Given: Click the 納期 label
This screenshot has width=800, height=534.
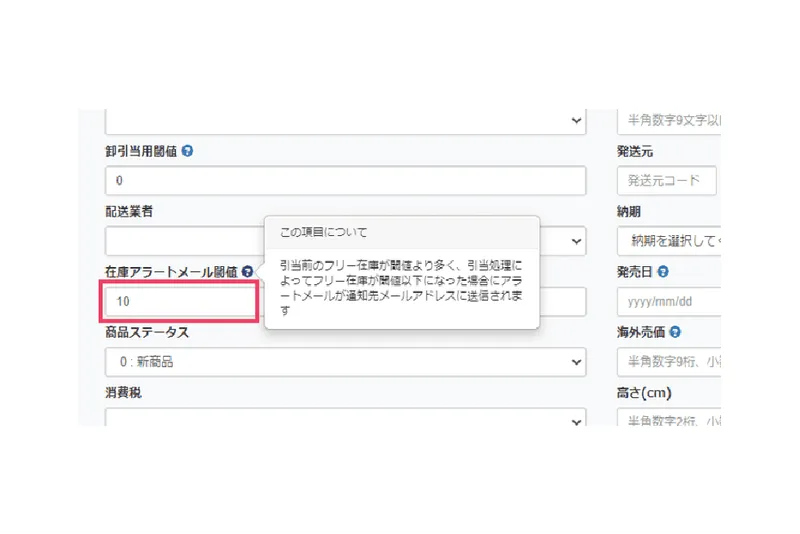Looking at the screenshot, I should coord(629,211).
